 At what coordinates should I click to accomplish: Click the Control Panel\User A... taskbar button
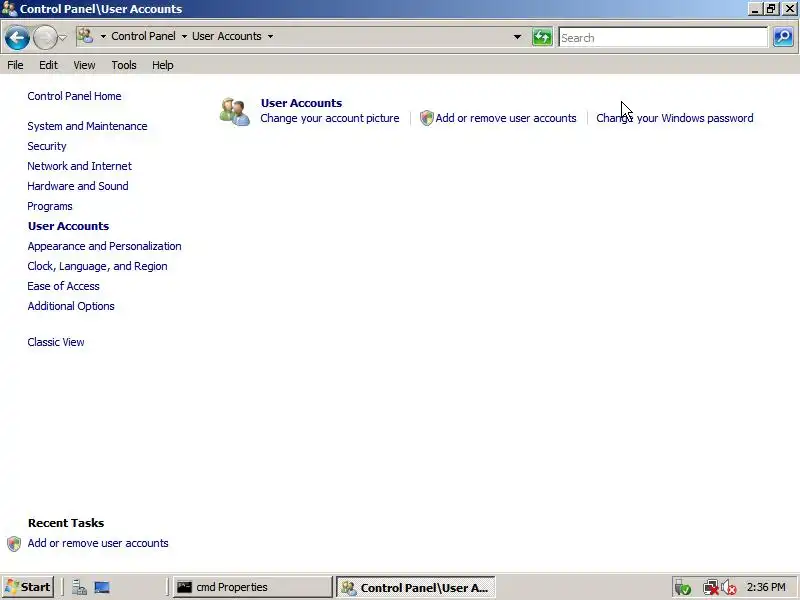tap(415, 587)
